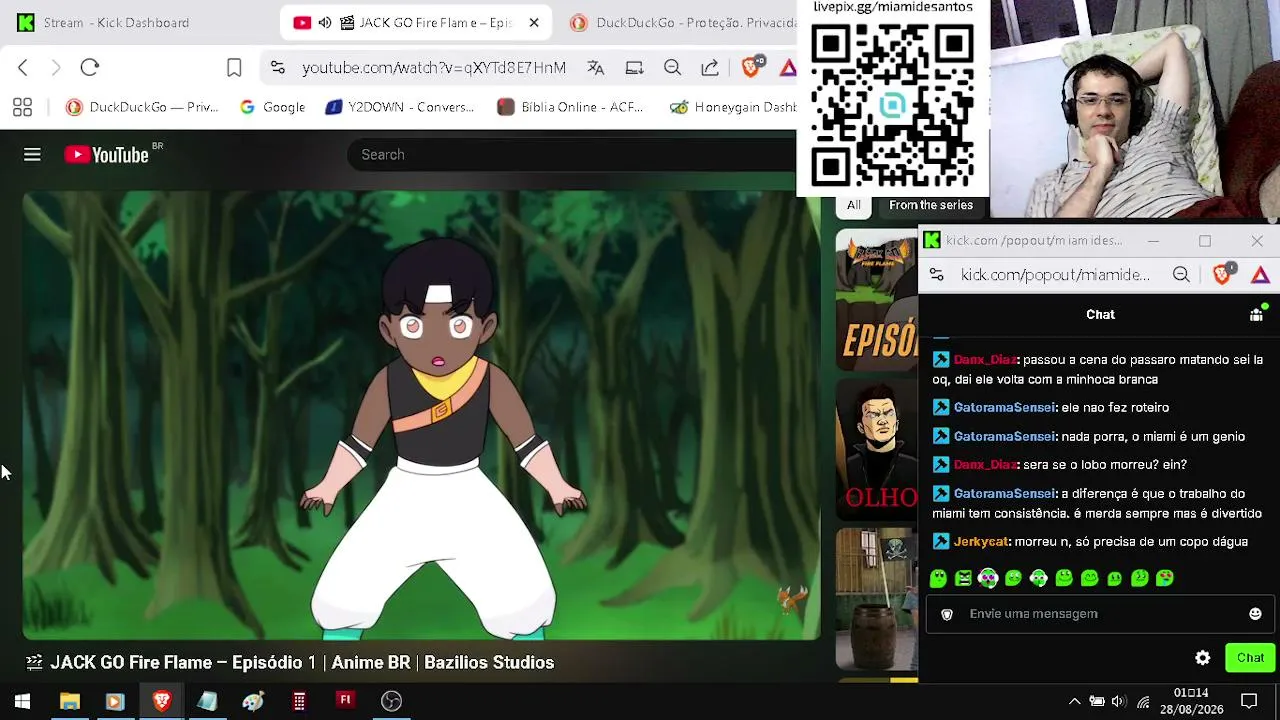The image size is (1280, 720).
Task: Go to the YouTube home logo
Action: coord(107,154)
